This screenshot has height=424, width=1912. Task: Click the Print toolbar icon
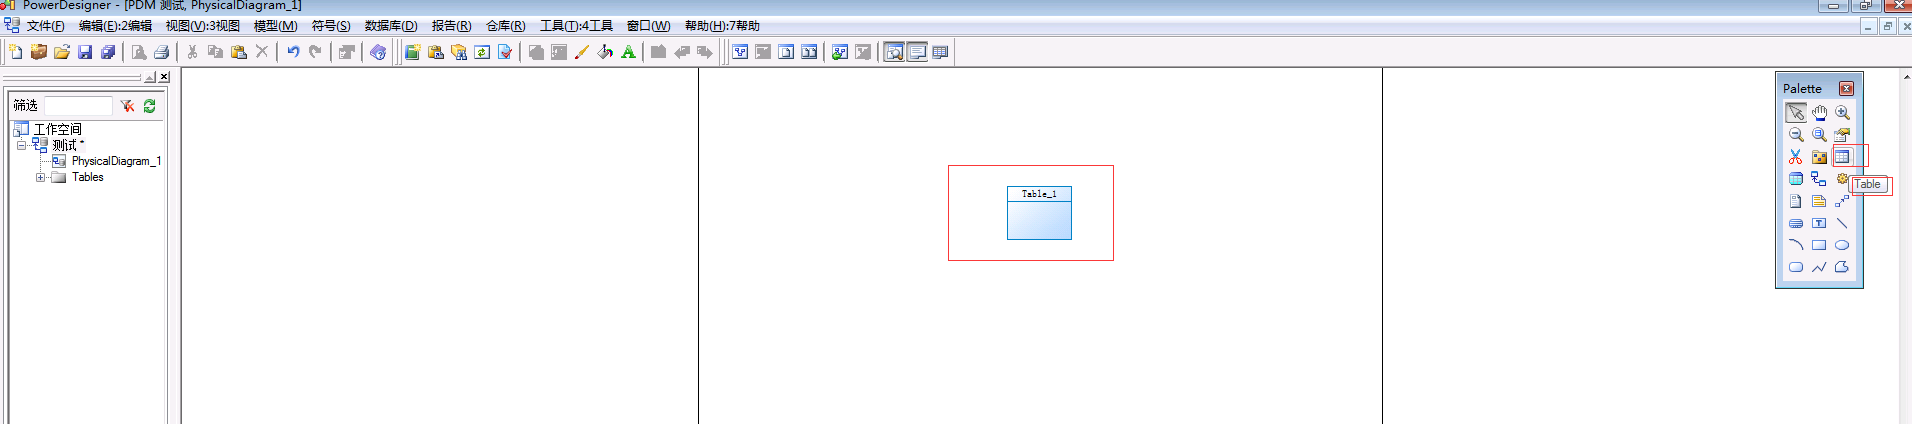click(161, 52)
